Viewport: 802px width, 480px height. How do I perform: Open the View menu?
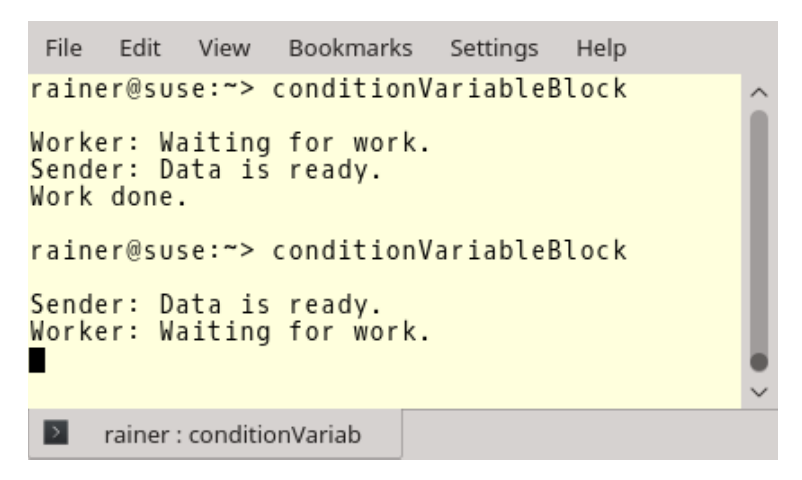(224, 49)
